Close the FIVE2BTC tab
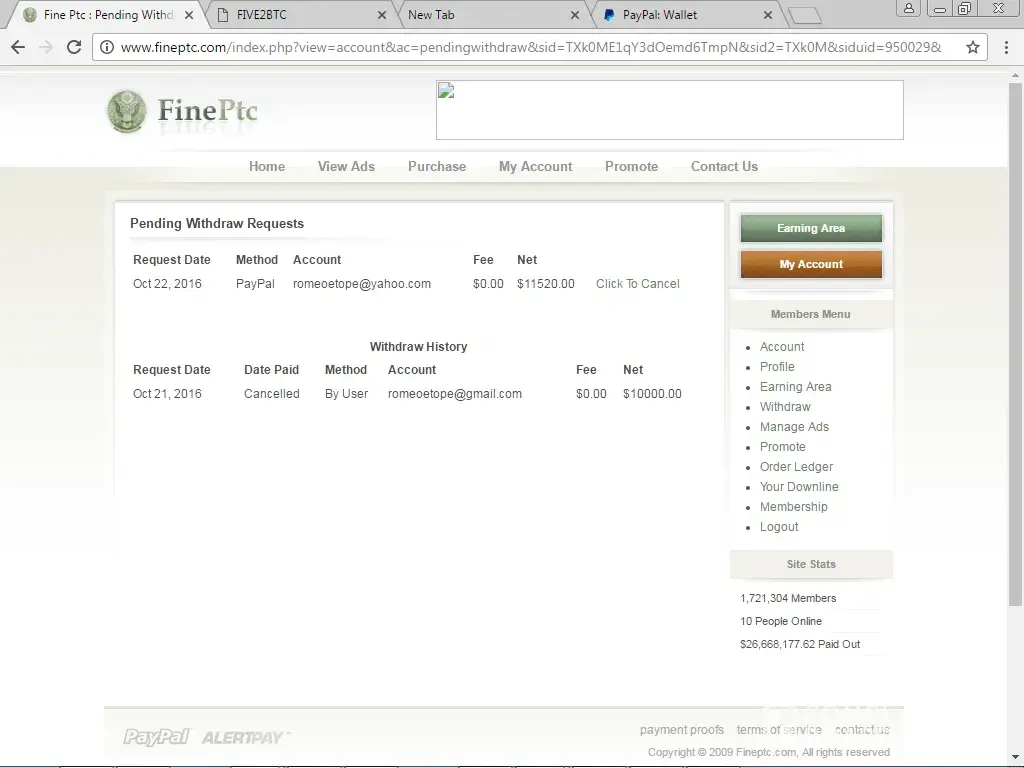Screen dimensions: 1024x768 pyautogui.click(x=382, y=15)
